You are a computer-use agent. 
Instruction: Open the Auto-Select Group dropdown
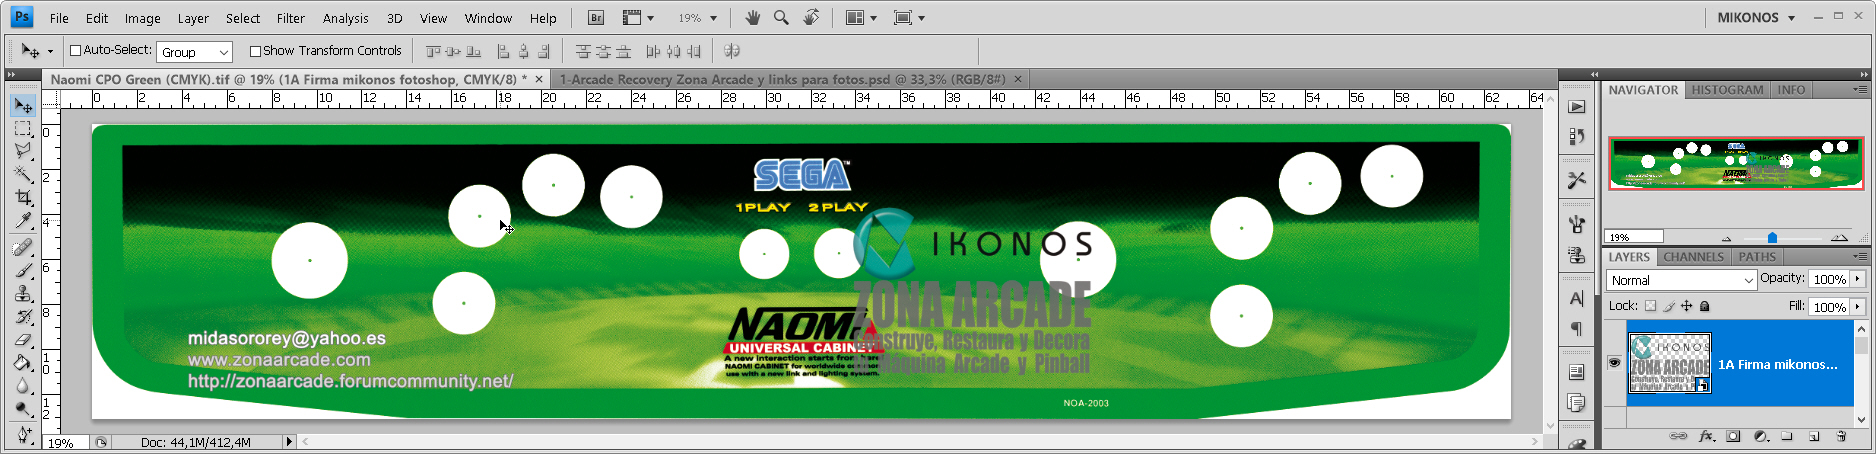[x=194, y=52]
